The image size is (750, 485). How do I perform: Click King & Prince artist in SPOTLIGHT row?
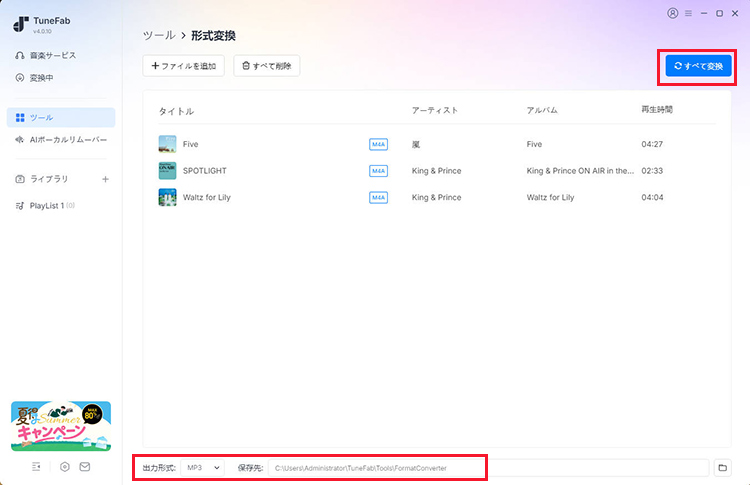click(437, 171)
